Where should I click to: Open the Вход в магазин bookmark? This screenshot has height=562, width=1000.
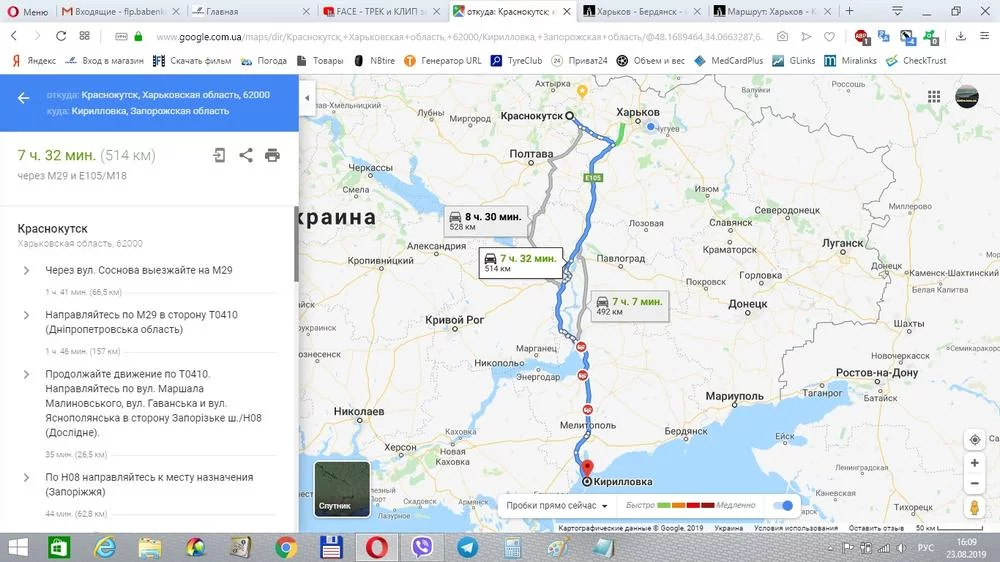point(105,61)
